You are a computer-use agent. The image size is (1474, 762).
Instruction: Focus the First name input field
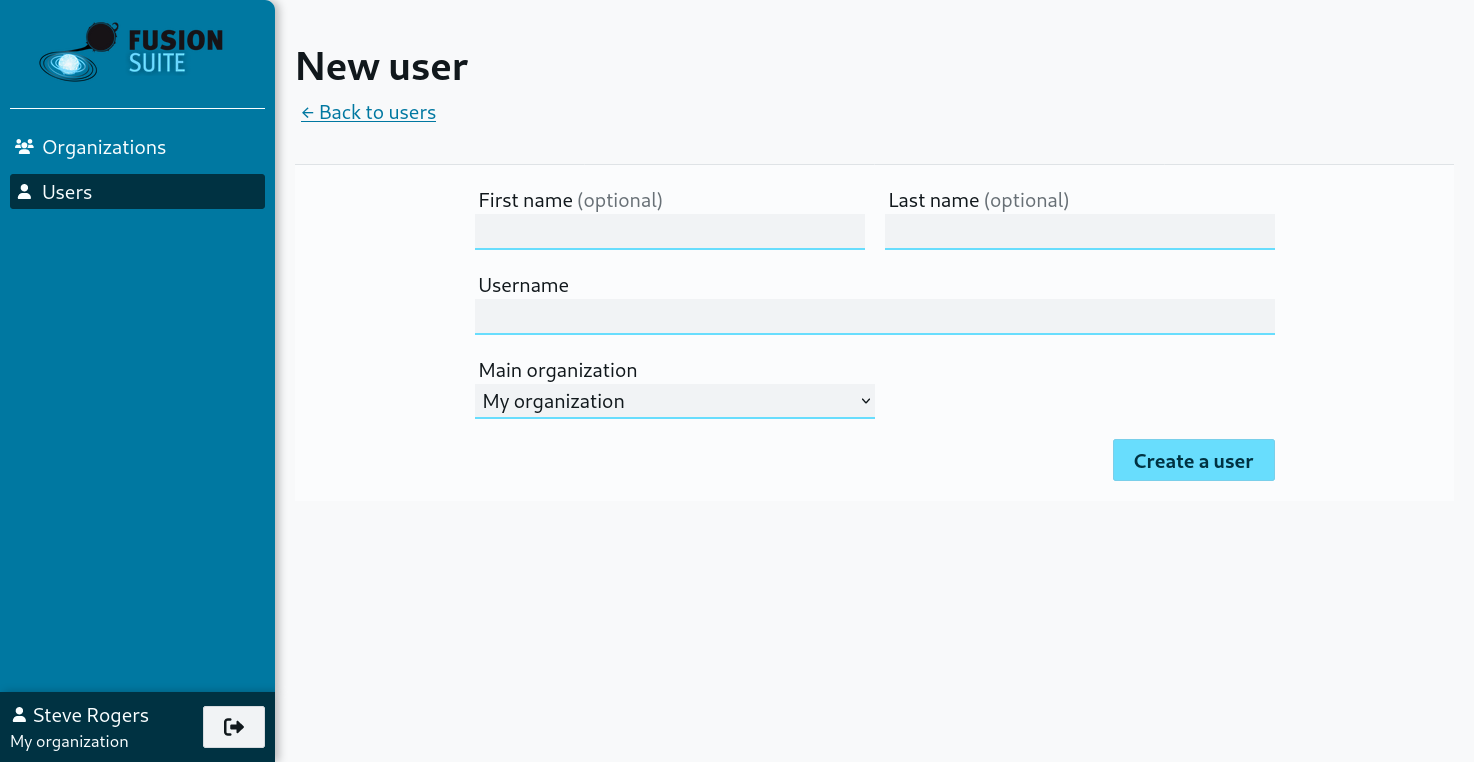pyautogui.click(x=669, y=231)
